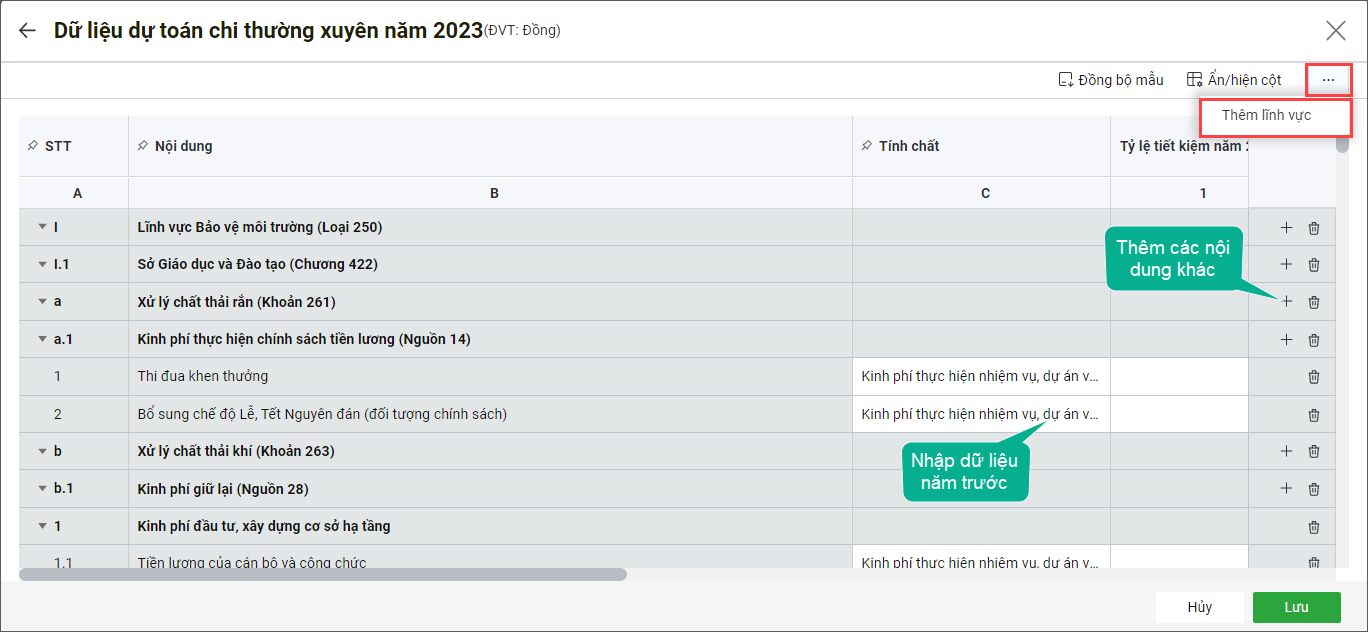Add a row under Xử lý chất thải khí
This screenshot has width=1368, height=632.
[1286, 451]
